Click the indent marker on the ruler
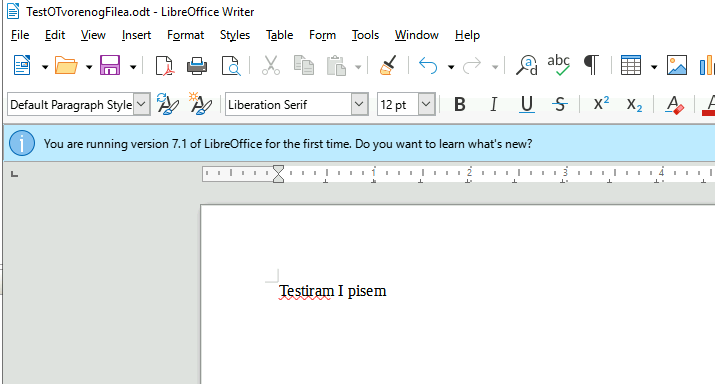This screenshot has width=715, height=384. [x=278, y=174]
